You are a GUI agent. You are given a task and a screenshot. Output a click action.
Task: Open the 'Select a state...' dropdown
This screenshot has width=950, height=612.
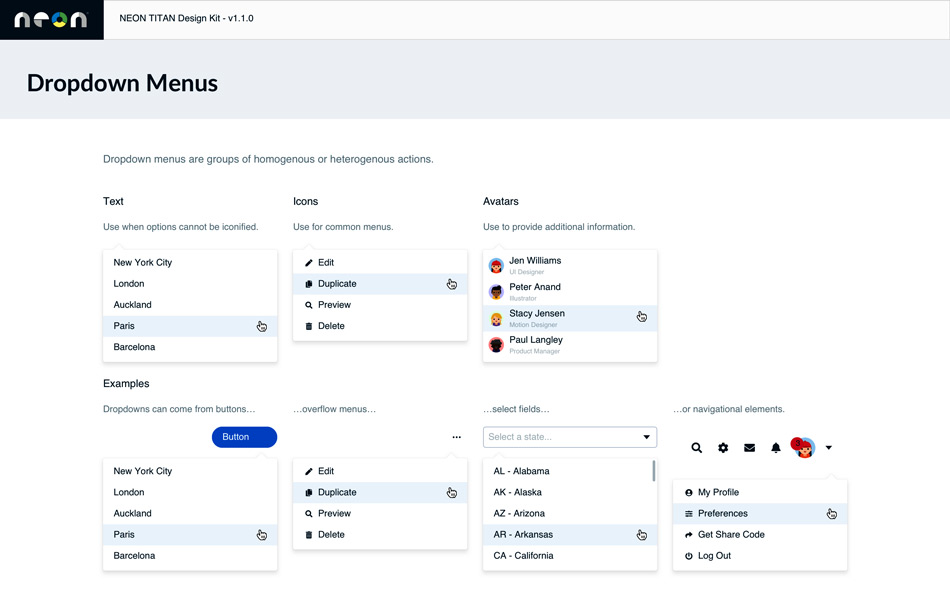[x=569, y=437]
